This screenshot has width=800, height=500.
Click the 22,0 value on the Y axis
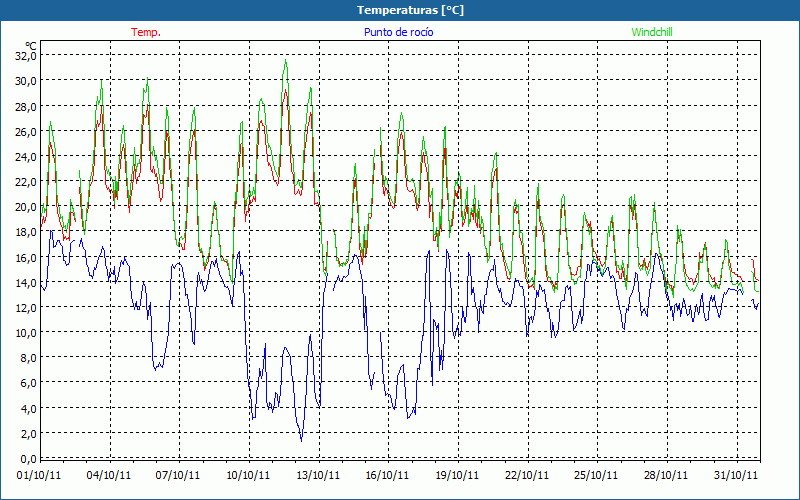25,182
